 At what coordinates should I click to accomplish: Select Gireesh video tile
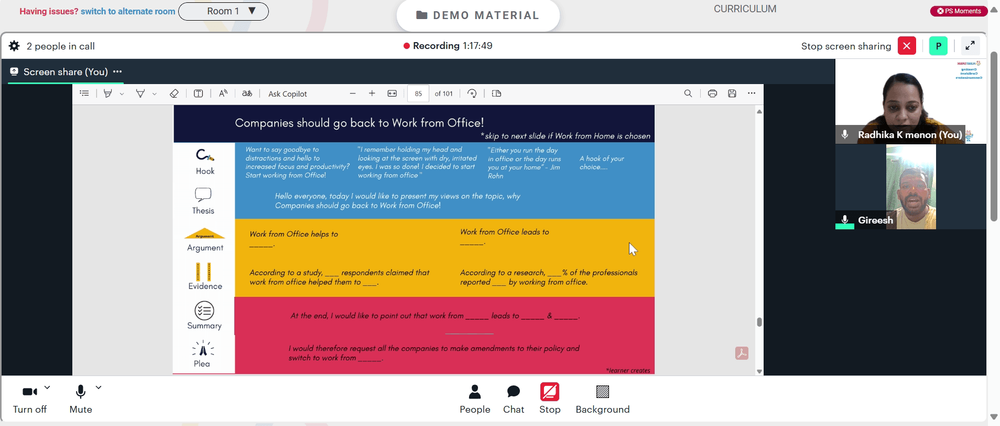click(x=910, y=187)
